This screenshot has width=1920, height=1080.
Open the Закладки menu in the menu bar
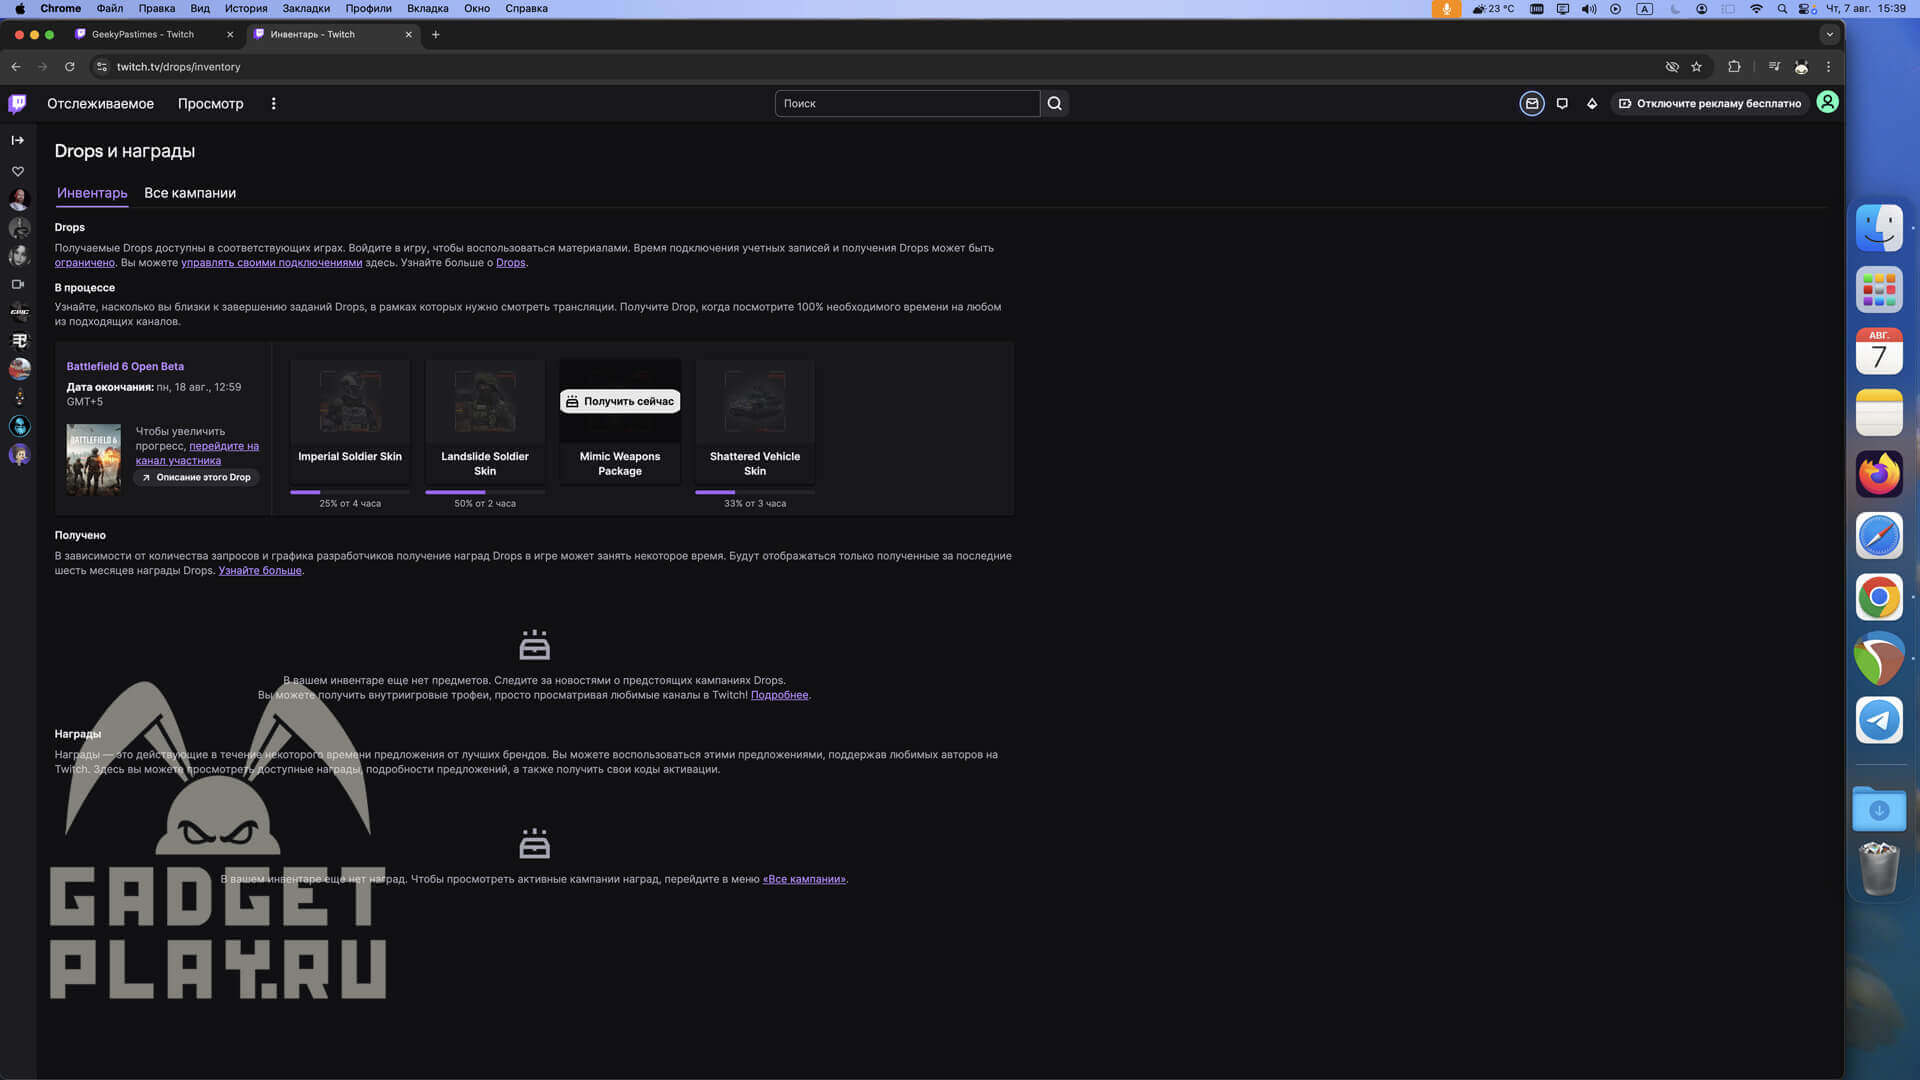pyautogui.click(x=306, y=8)
